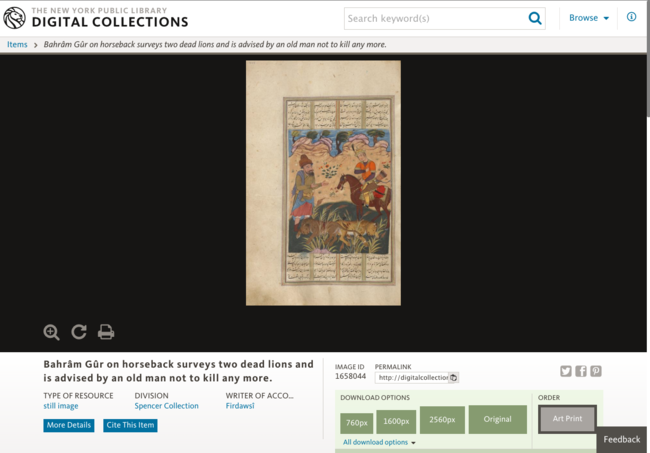Share on Pinterest

pyautogui.click(x=596, y=371)
